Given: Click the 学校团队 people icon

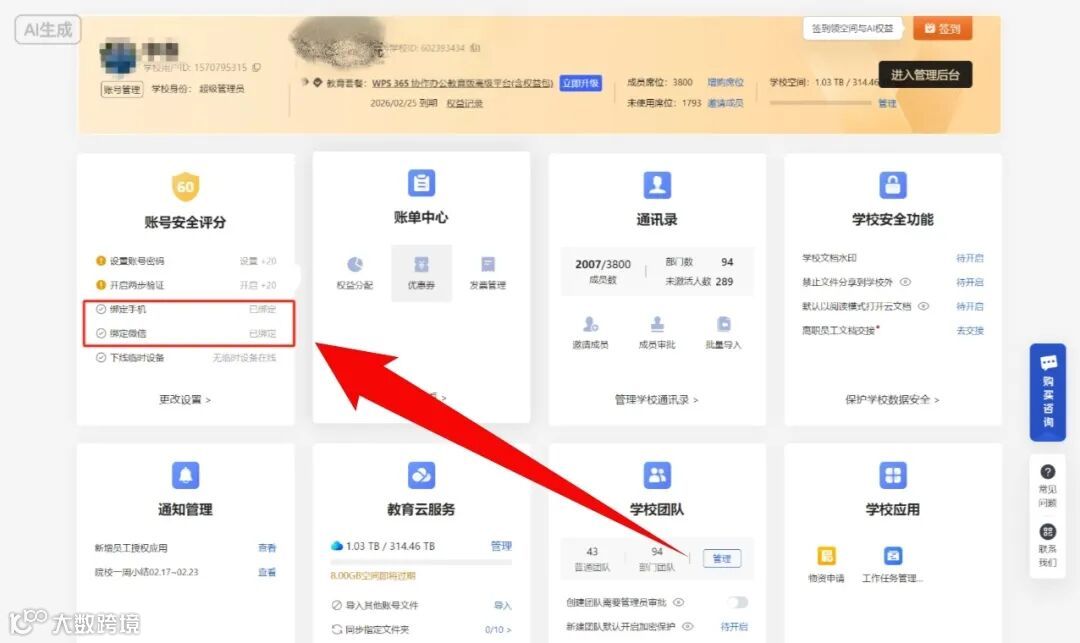Looking at the screenshot, I should (x=657, y=475).
